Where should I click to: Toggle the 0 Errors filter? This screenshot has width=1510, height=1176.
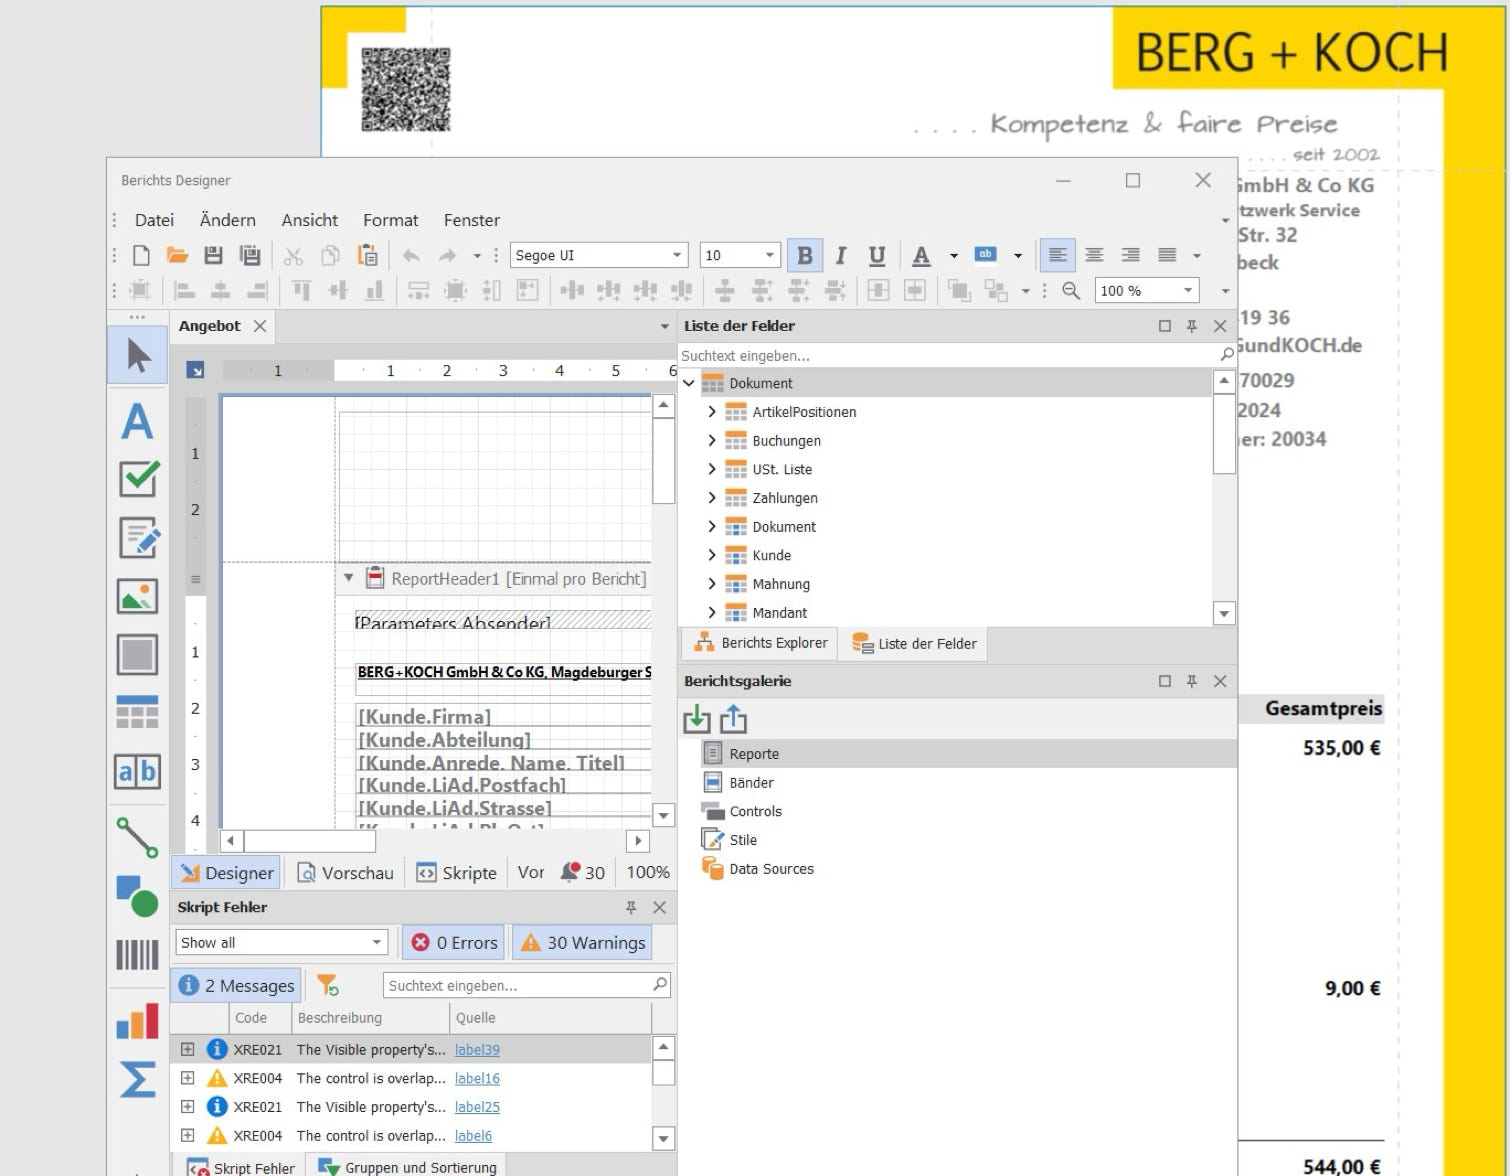[x=454, y=942]
